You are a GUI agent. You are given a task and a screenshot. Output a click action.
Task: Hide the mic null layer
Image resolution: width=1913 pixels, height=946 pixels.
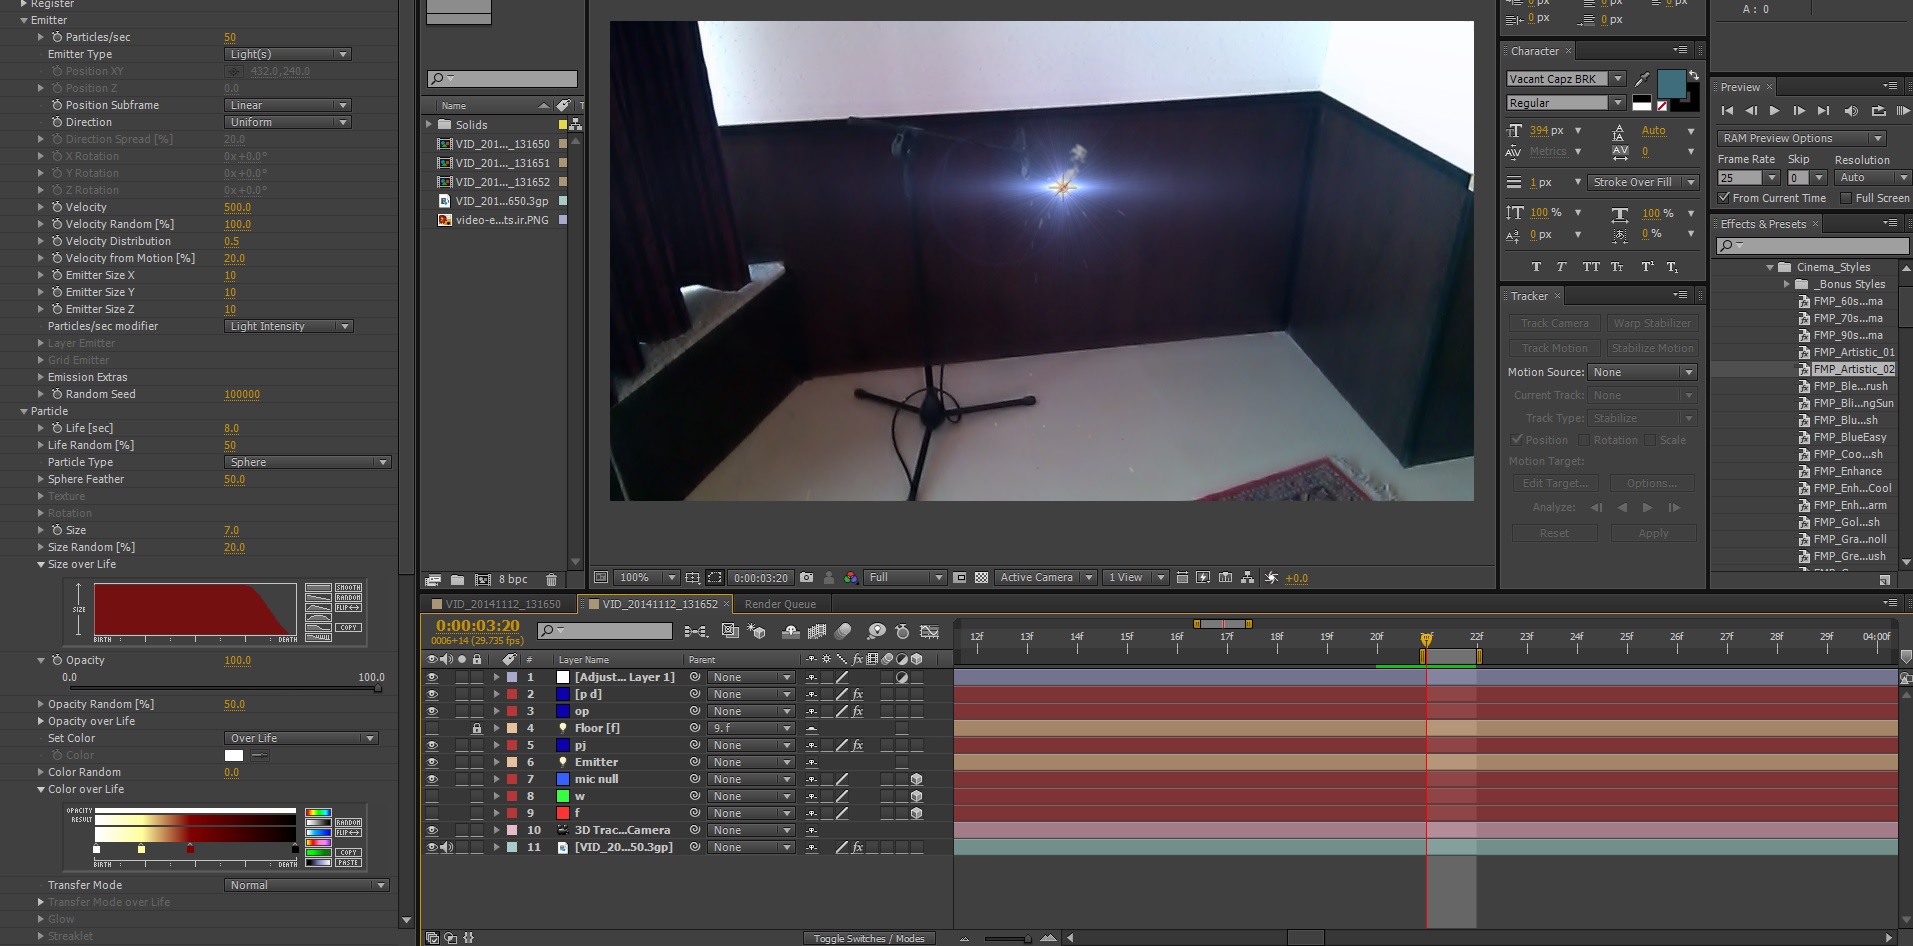tap(432, 779)
